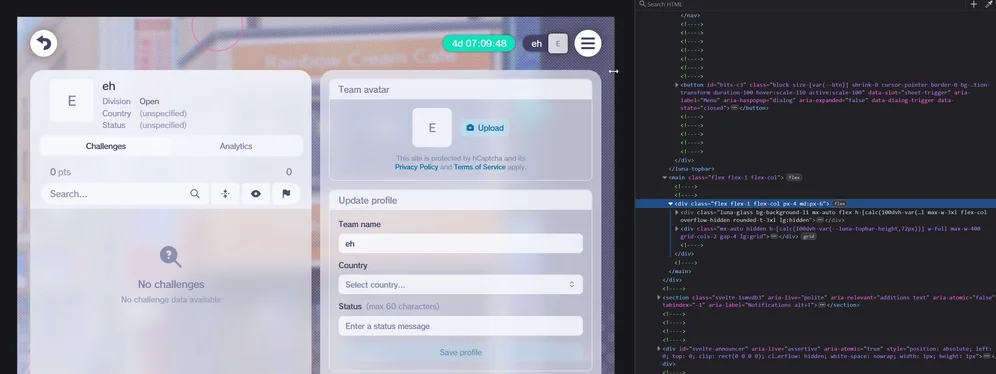Expand the mx-auto hidden grid div node
This screenshot has width=996, height=374.
click(x=676, y=229)
